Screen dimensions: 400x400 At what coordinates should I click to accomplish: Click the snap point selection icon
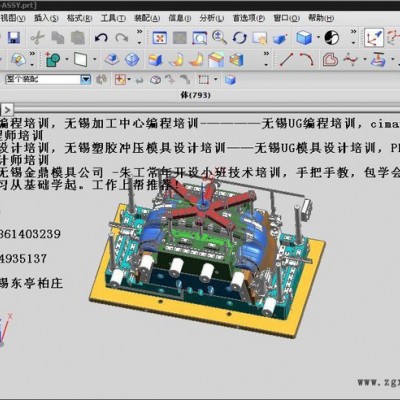[120, 80]
